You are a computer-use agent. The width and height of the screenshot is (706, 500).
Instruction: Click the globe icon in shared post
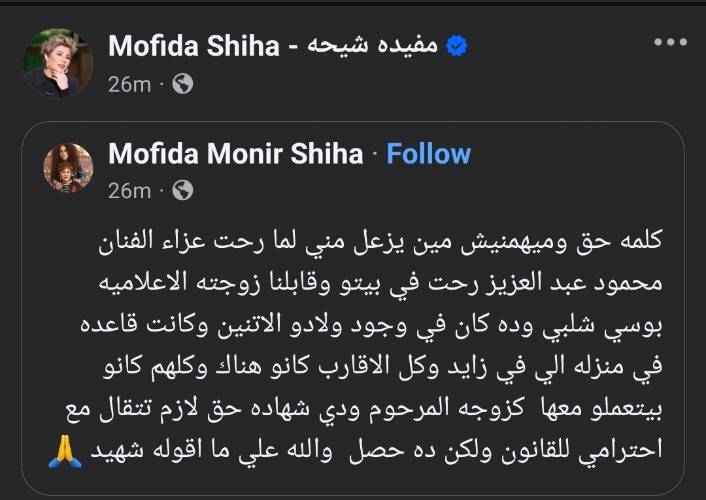[x=182, y=190]
